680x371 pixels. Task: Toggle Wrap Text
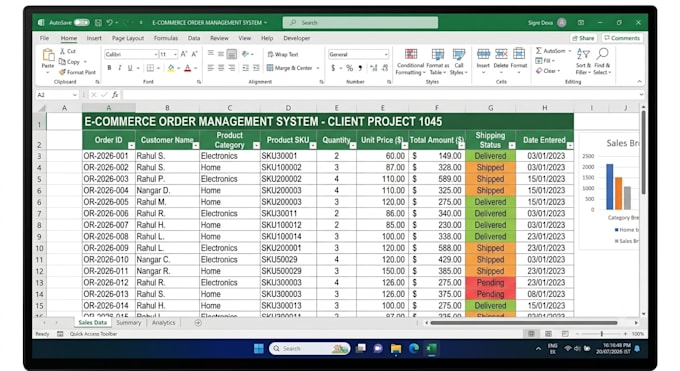[x=283, y=54]
